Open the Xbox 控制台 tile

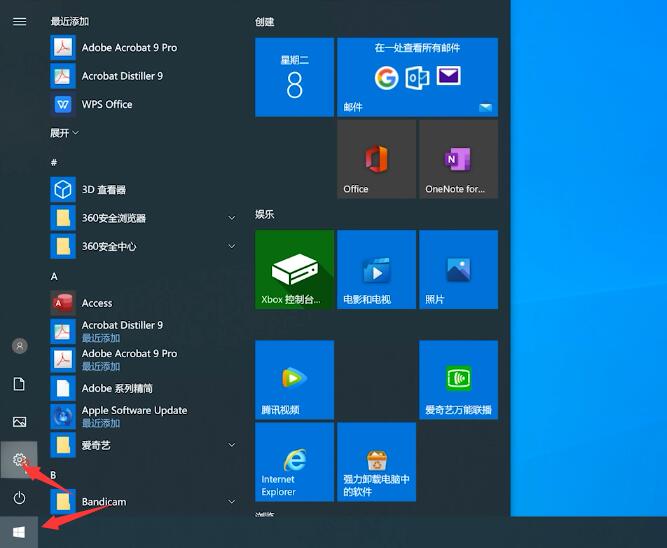click(x=294, y=269)
